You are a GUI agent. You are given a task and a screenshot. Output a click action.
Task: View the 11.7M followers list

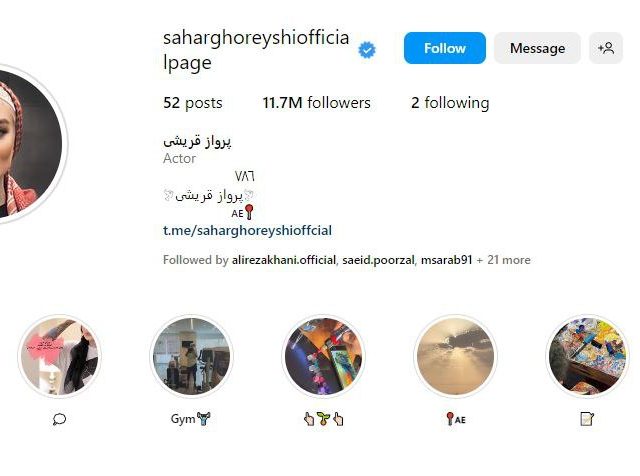pos(316,102)
